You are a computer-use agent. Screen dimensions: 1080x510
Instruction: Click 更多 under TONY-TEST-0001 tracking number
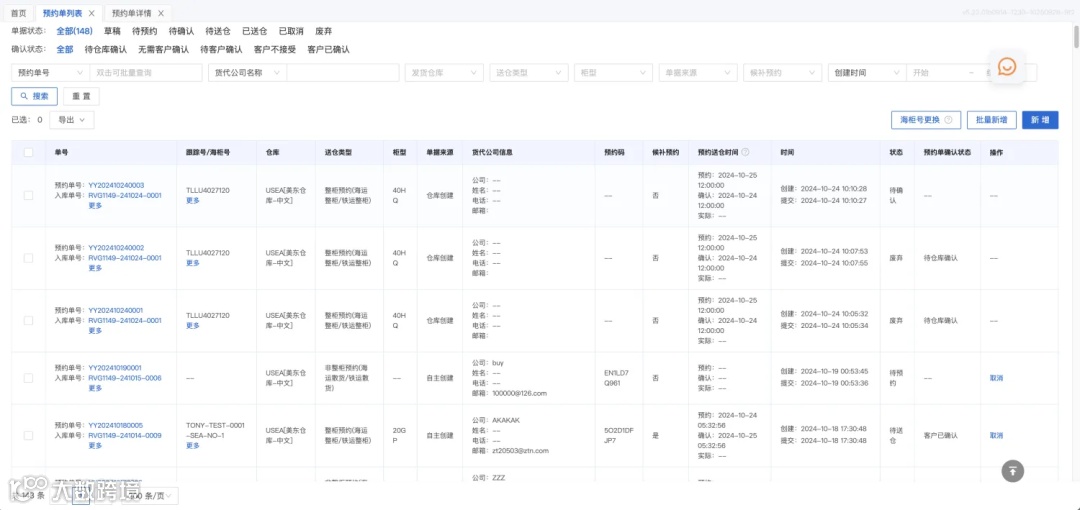coord(193,445)
